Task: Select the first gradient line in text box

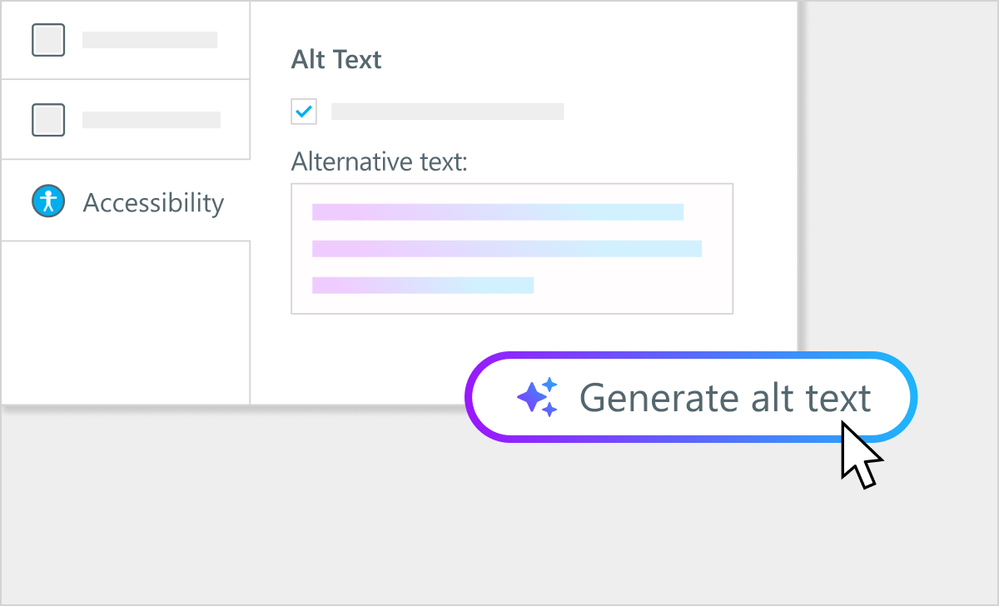Action: pos(497,212)
